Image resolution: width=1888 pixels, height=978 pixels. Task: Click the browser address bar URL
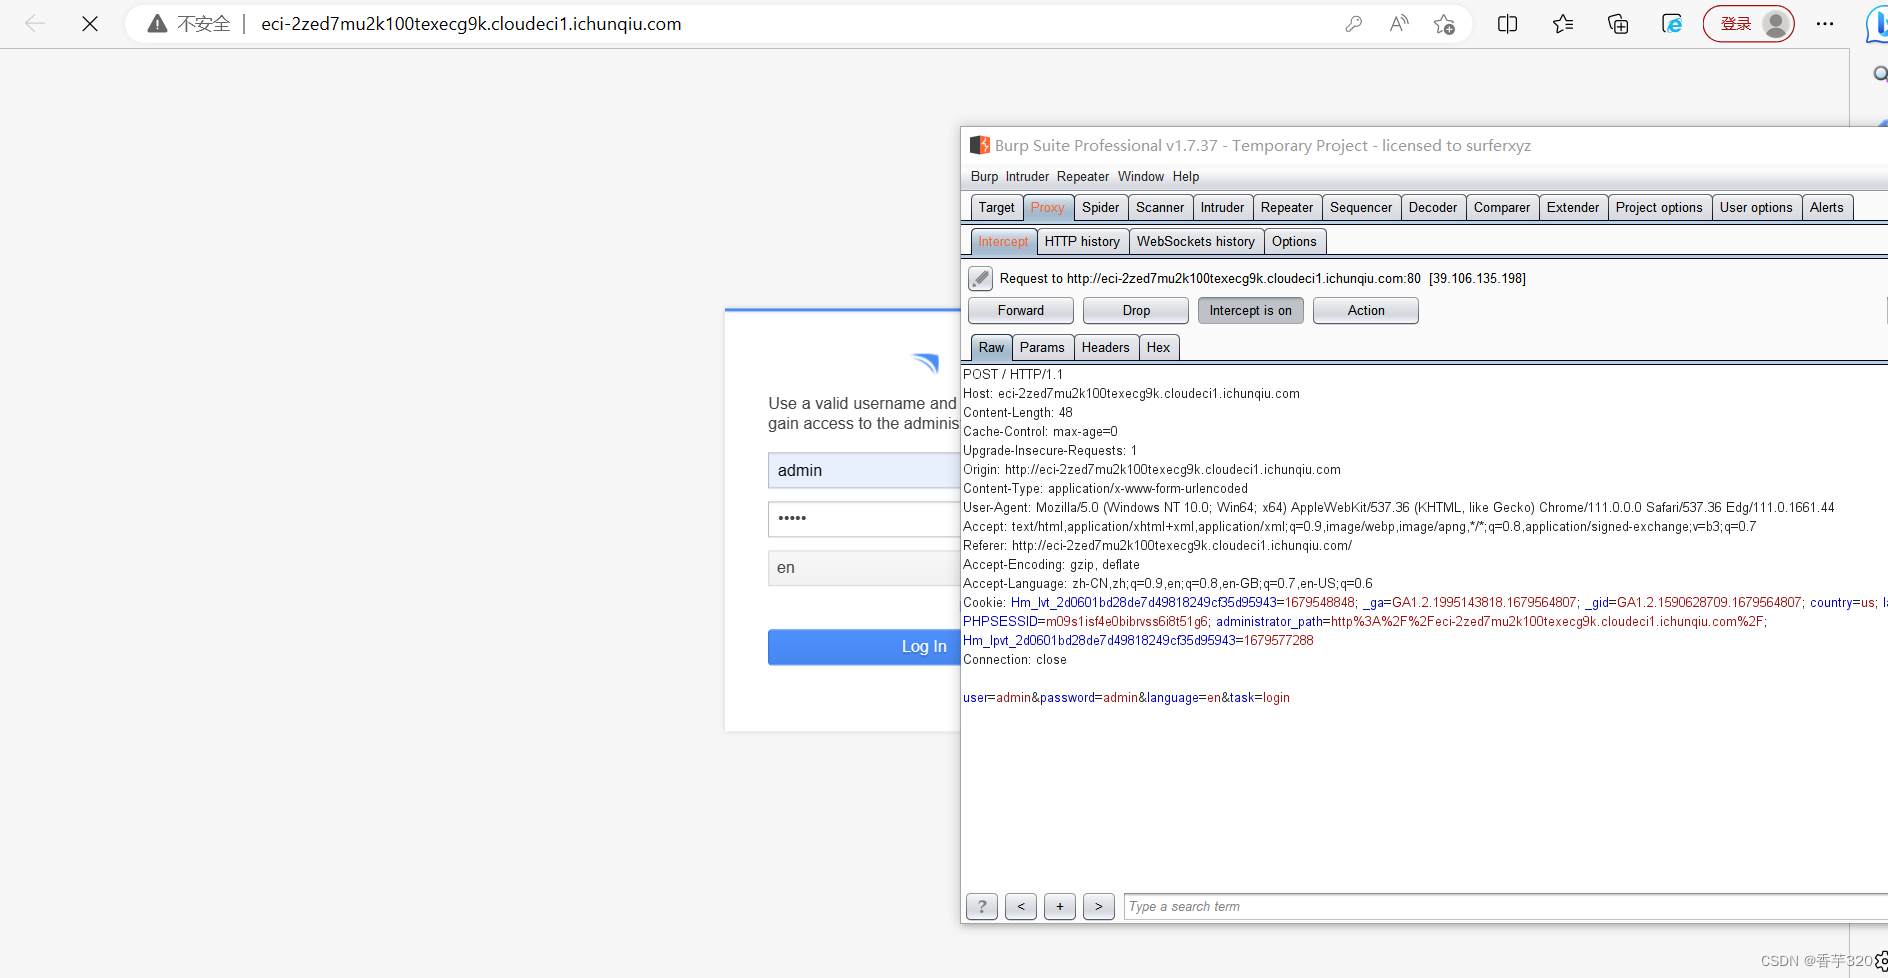tap(471, 24)
